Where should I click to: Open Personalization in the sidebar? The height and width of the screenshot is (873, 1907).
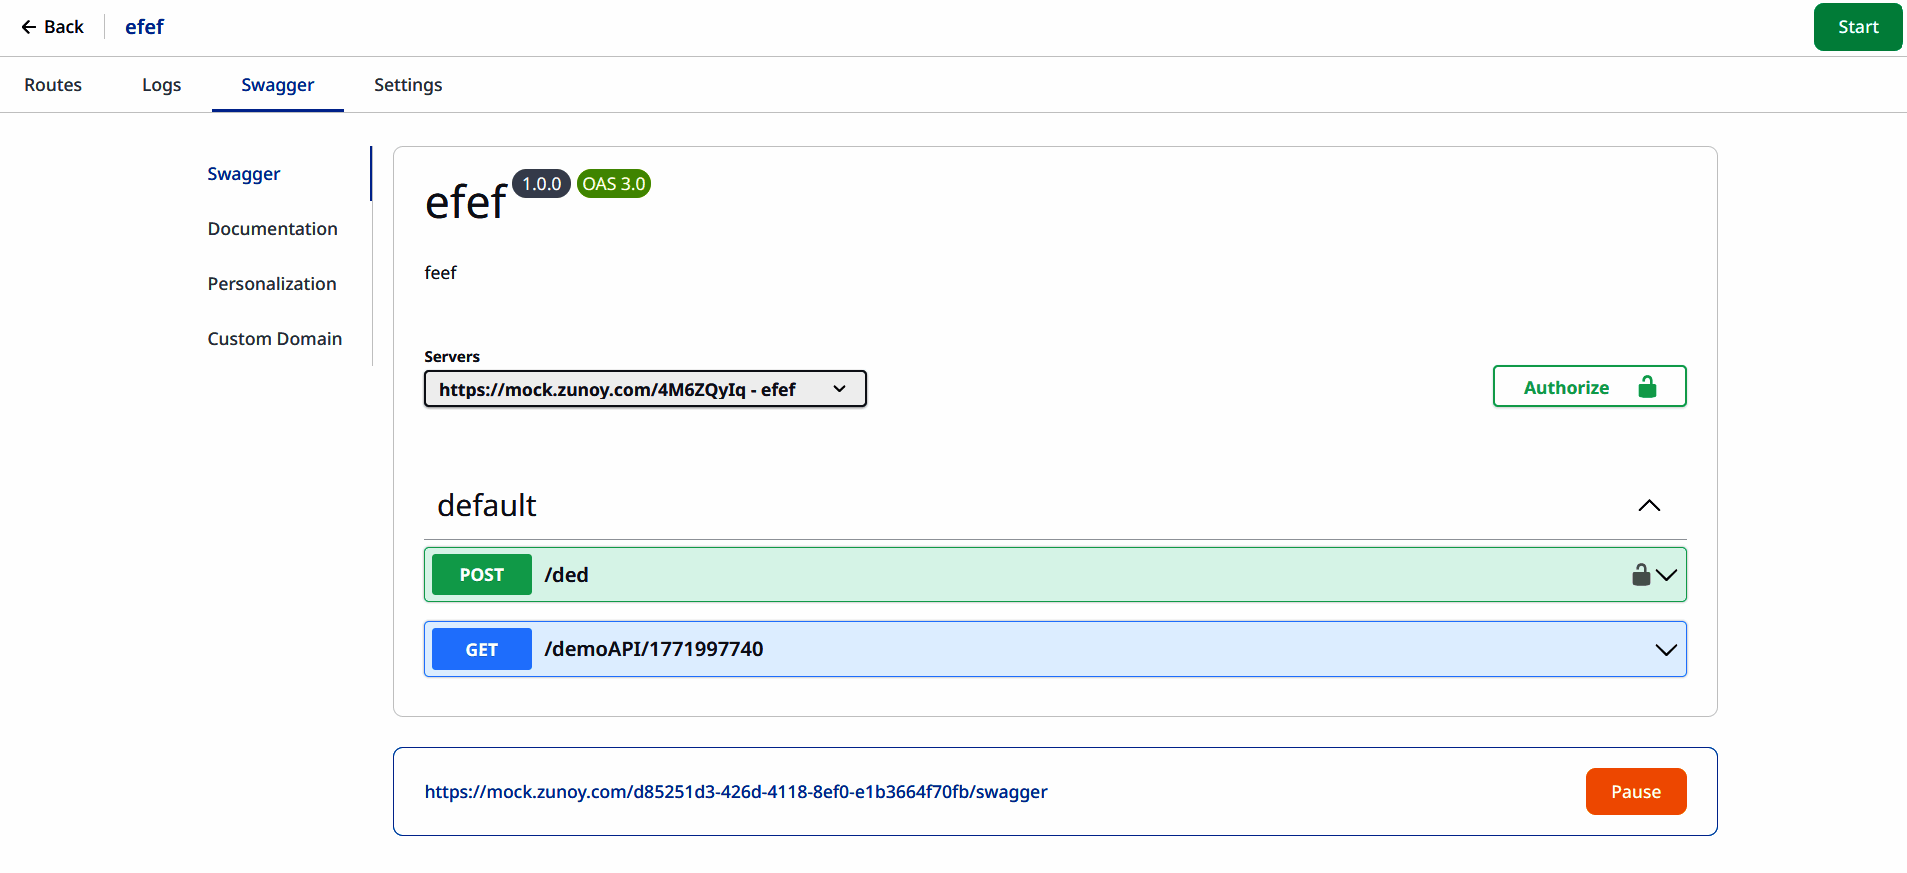click(x=272, y=284)
